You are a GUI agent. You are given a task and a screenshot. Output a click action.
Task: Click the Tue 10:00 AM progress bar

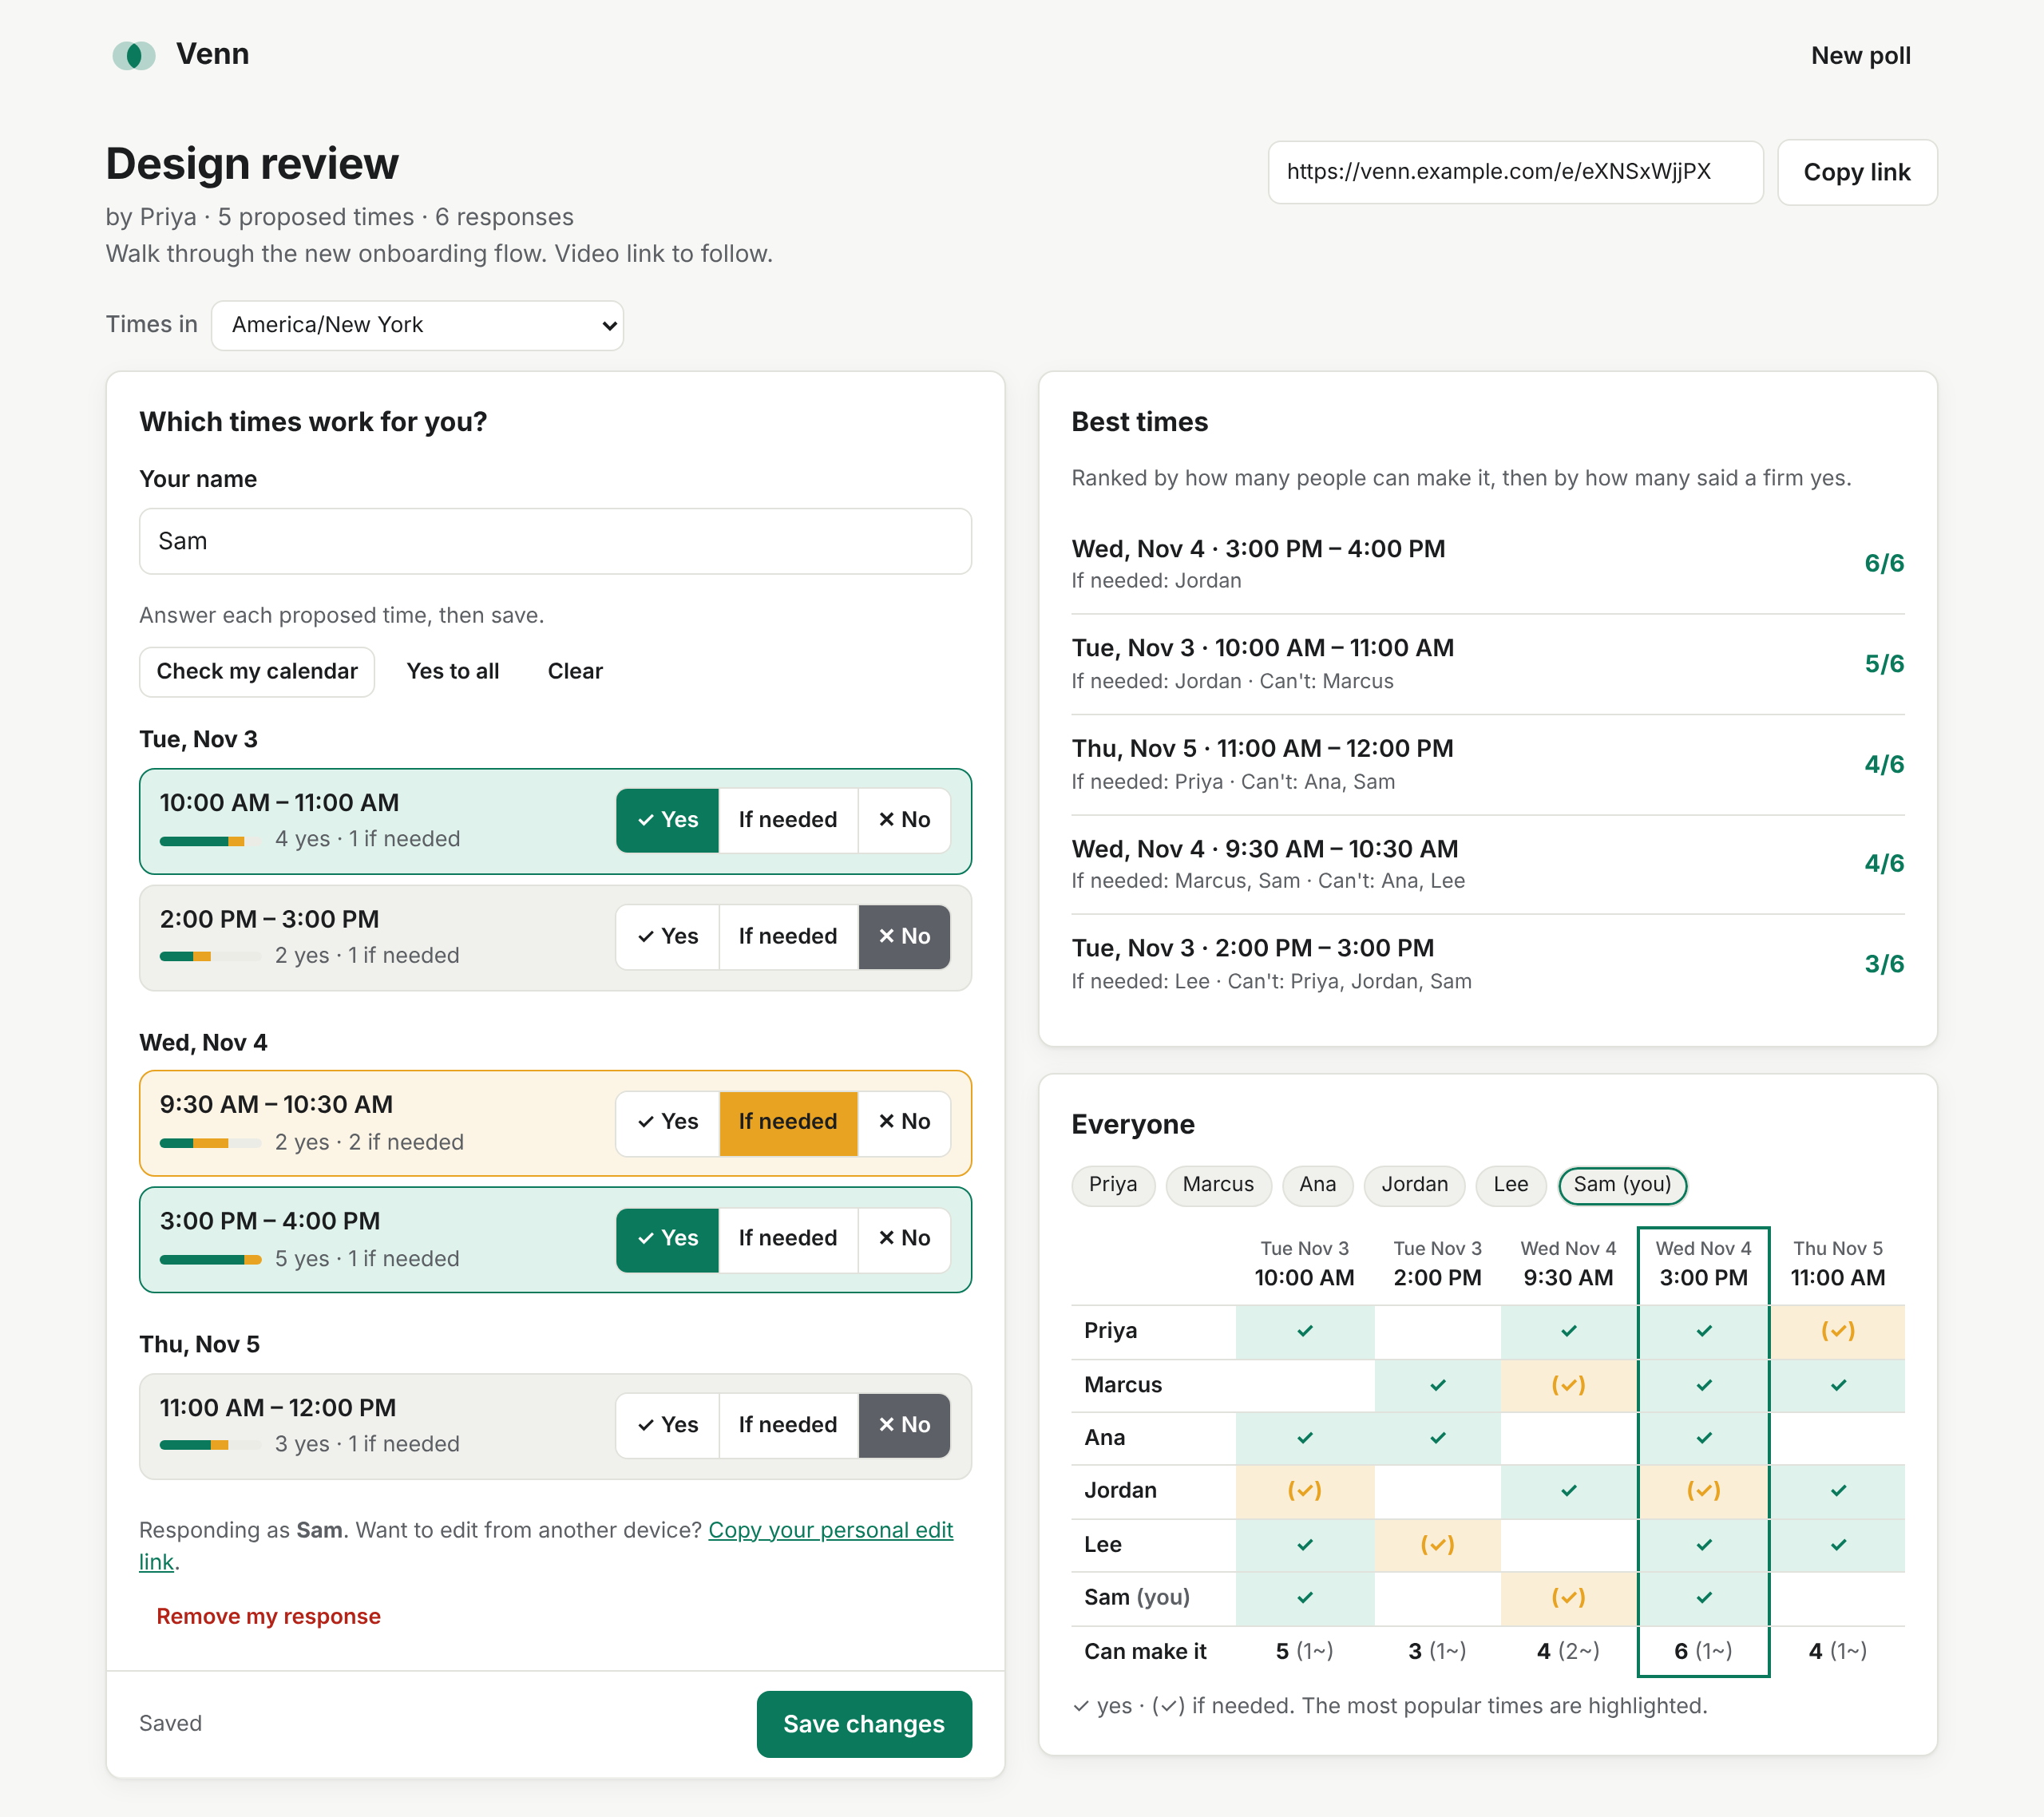coord(210,841)
